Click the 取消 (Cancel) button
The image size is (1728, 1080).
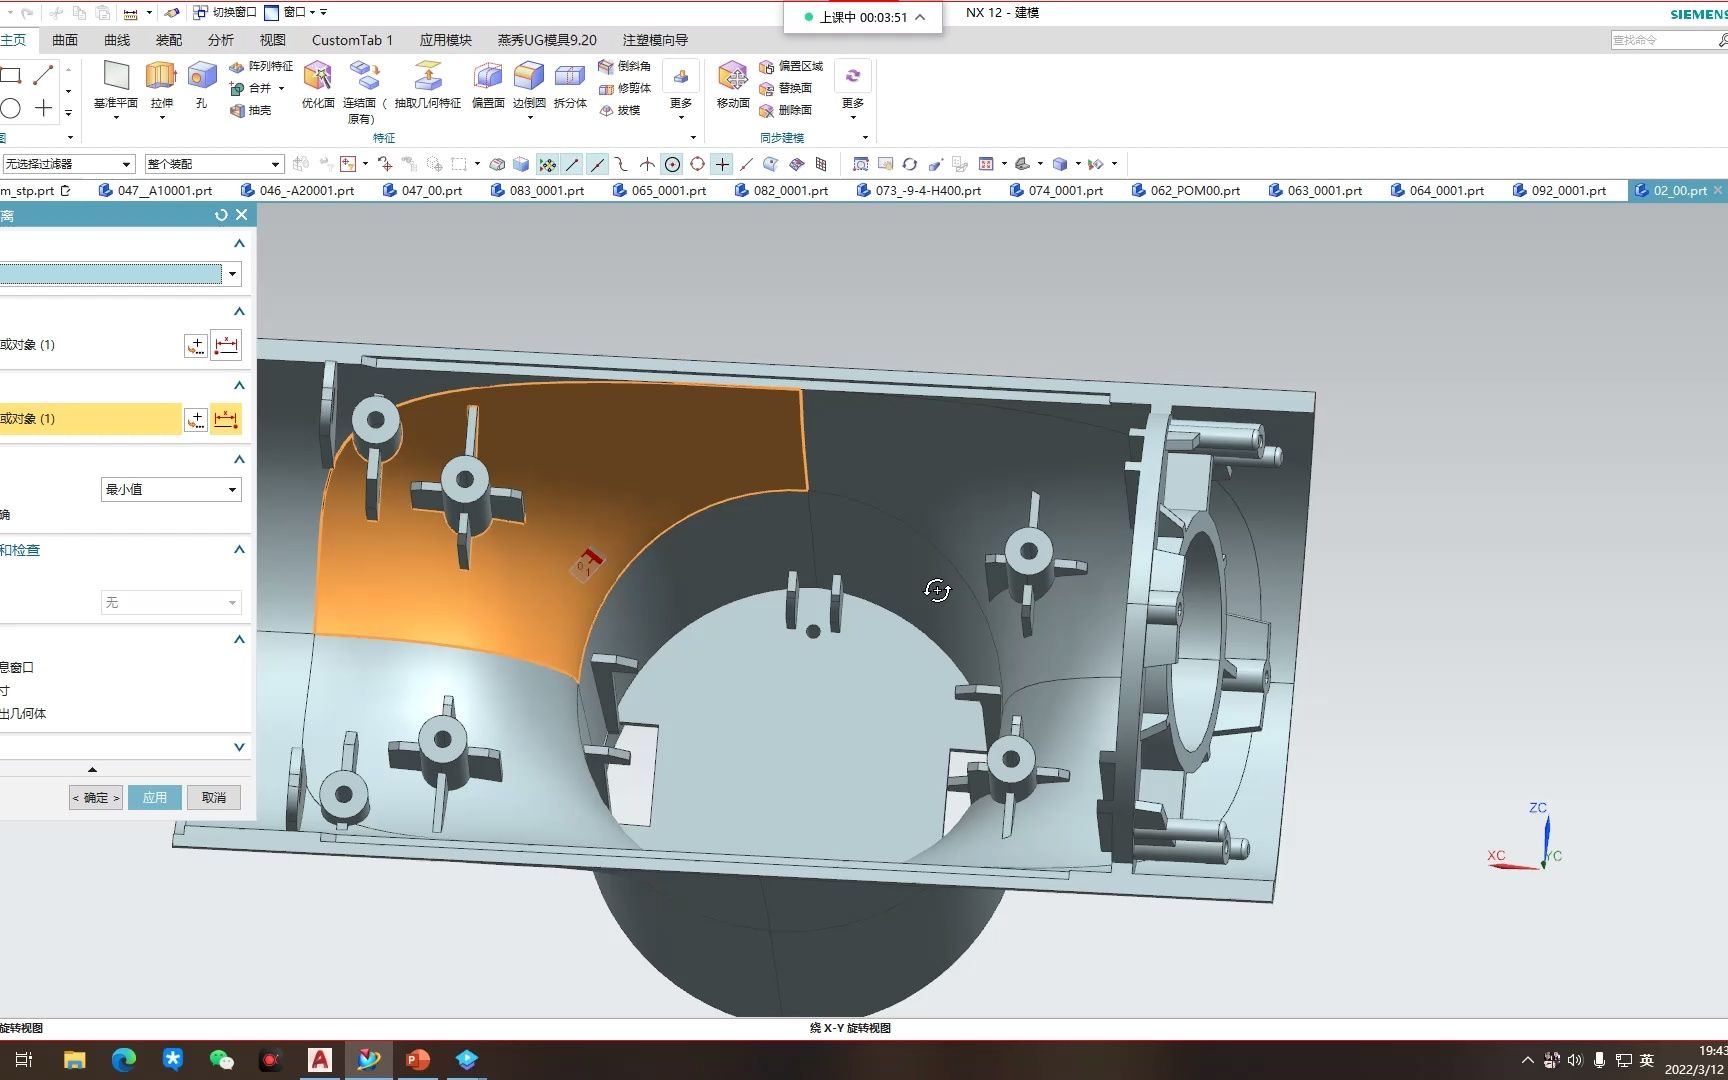[214, 797]
